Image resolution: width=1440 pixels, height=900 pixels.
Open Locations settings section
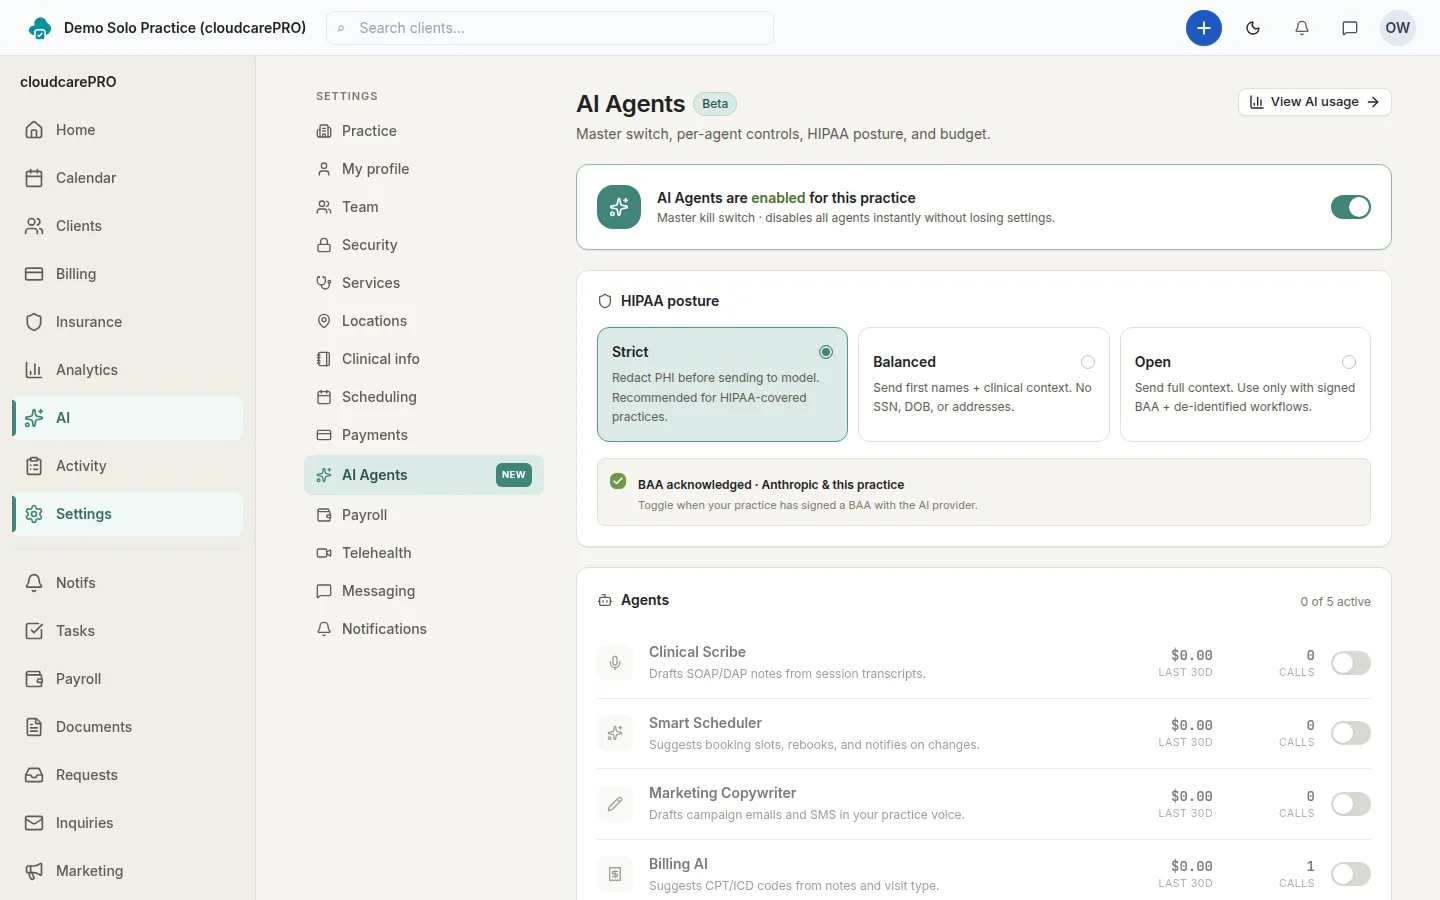424,321
